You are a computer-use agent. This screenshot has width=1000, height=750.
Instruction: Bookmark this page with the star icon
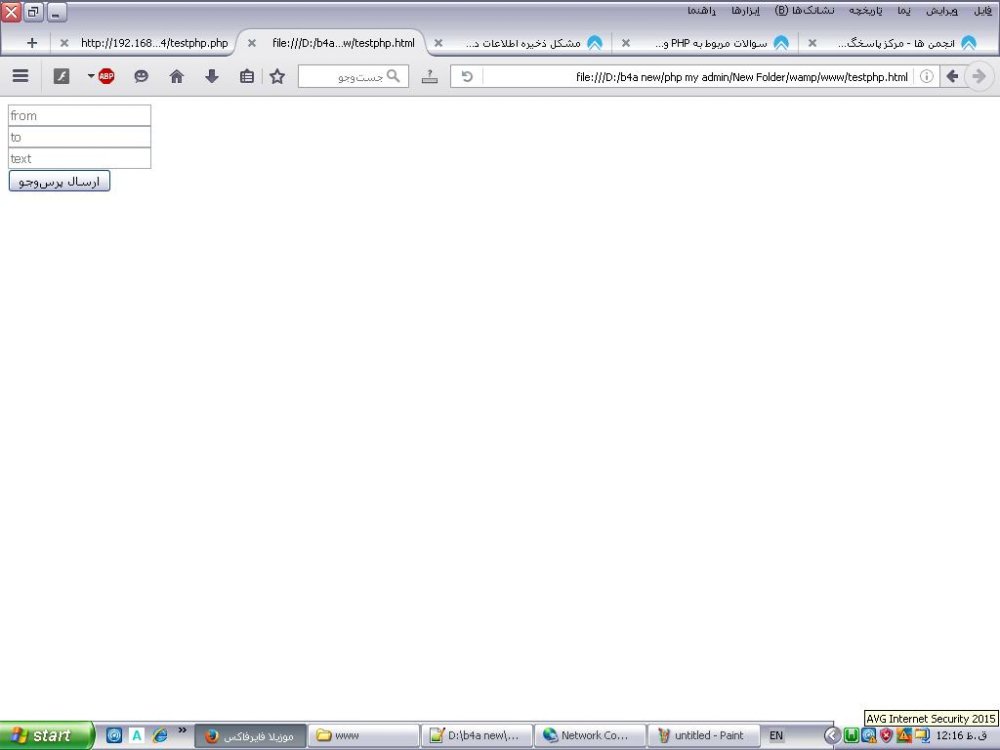277,76
